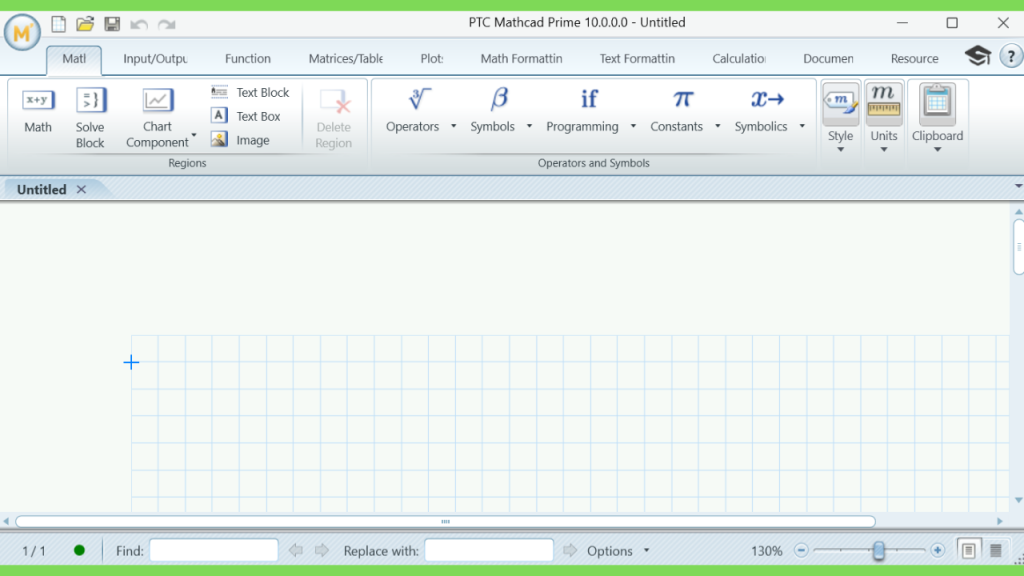Switch to the Matrices/Tables tab
1024x576 pixels.
coord(345,59)
